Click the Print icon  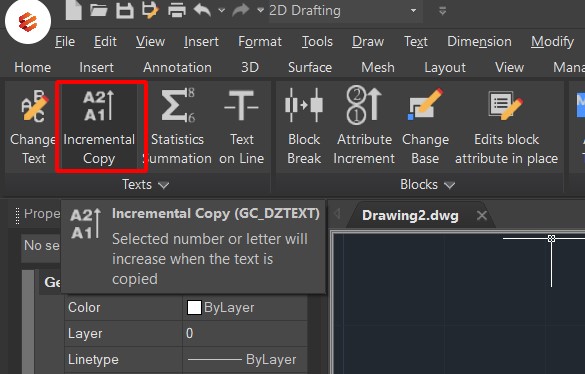176,10
